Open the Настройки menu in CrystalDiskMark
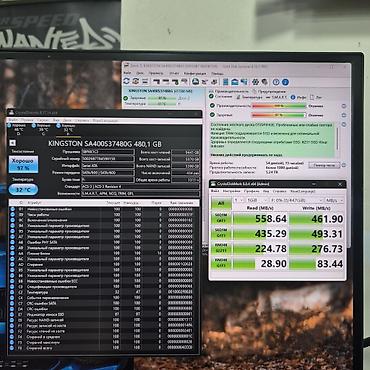 point(231,191)
